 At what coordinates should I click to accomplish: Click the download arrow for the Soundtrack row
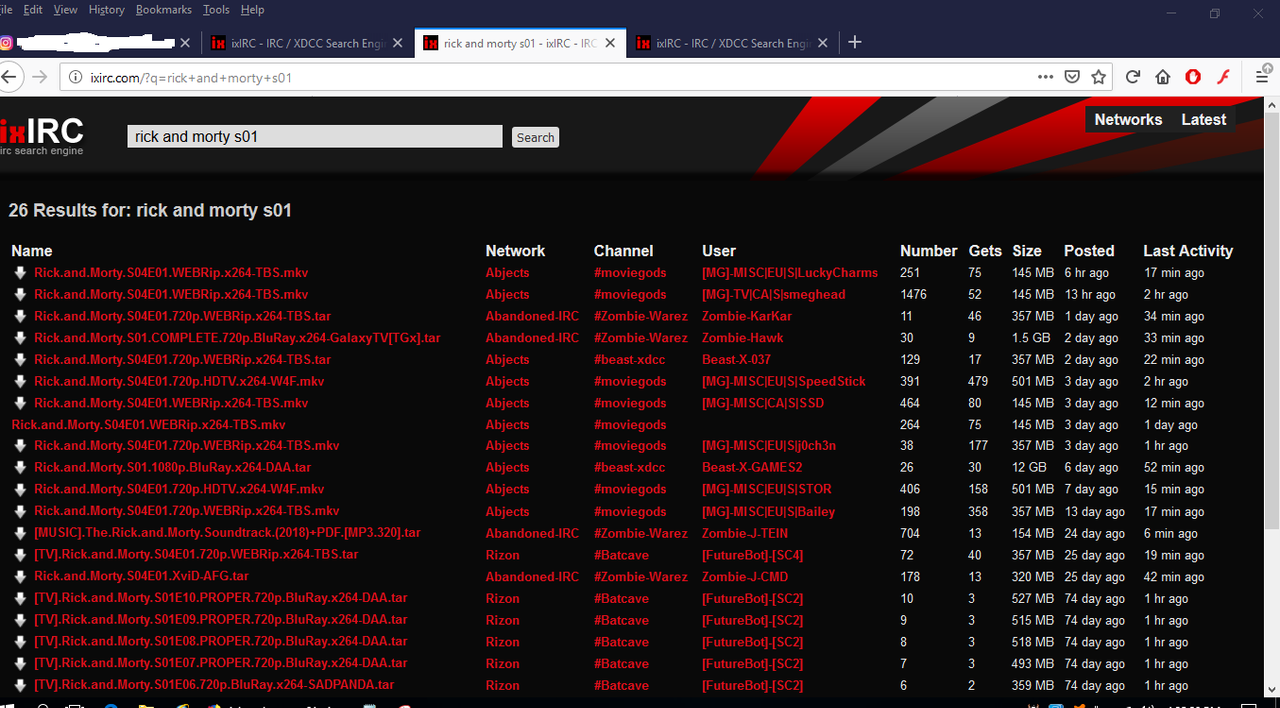pos(20,533)
